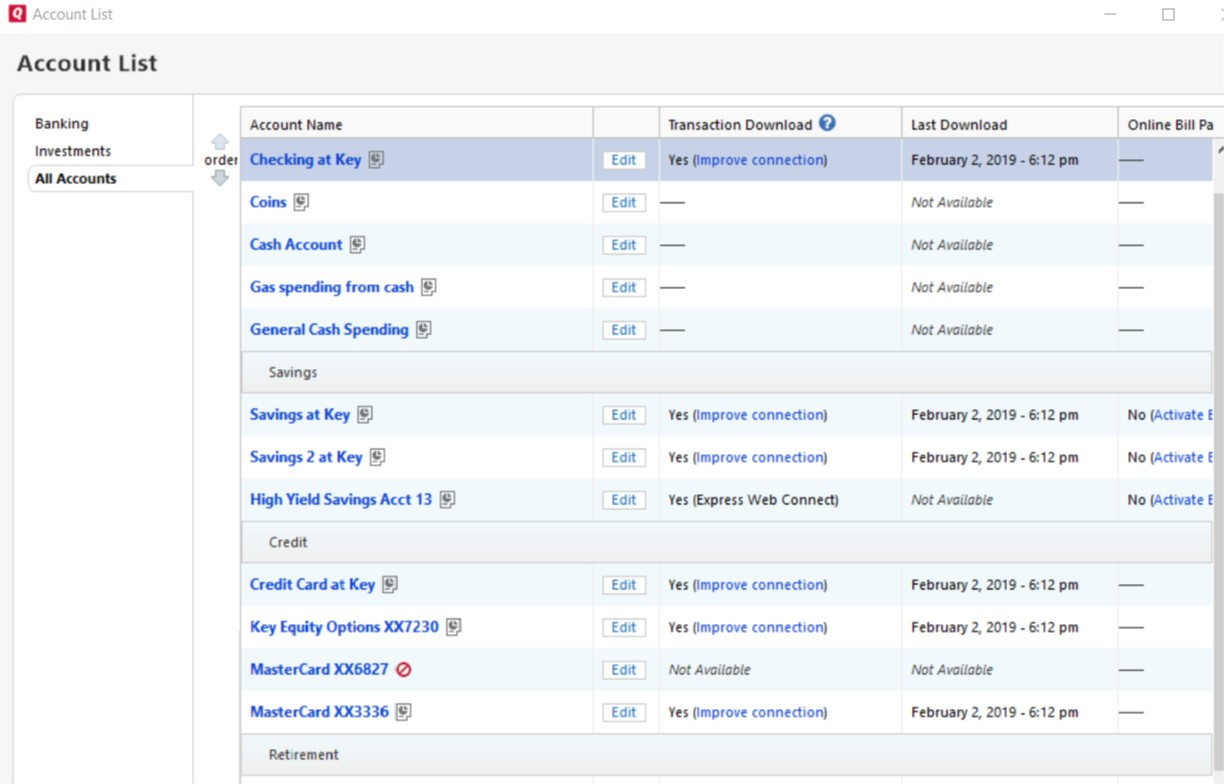This screenshot has height=784, width=1224.
Task: Click register icon next to High Yield Savings Acct 13
Action: coord(447,500)
